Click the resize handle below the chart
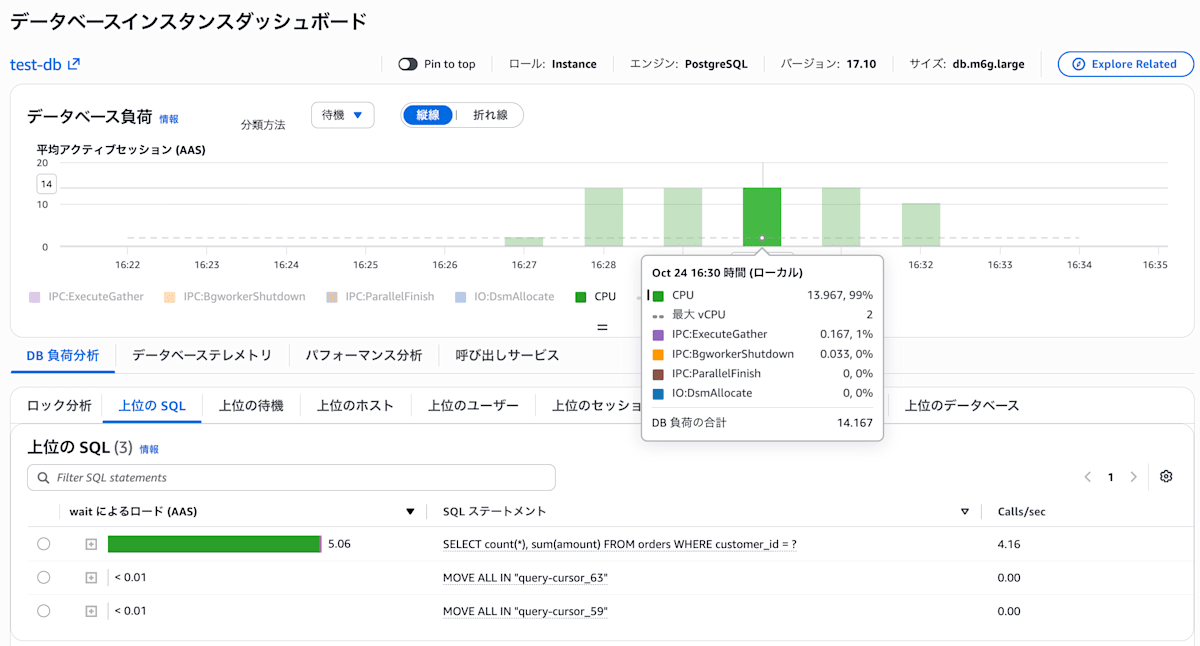 coord(602,327)
